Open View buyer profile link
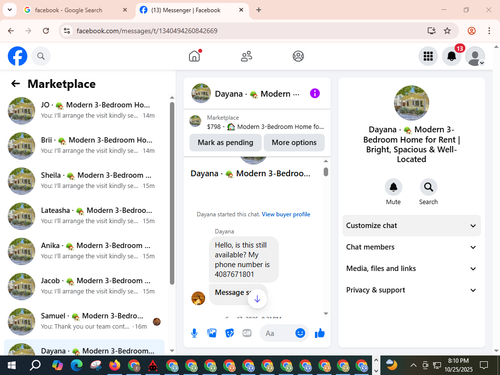Image resolution: width=500 pixels, height=375 pixels. click(286, 214)
